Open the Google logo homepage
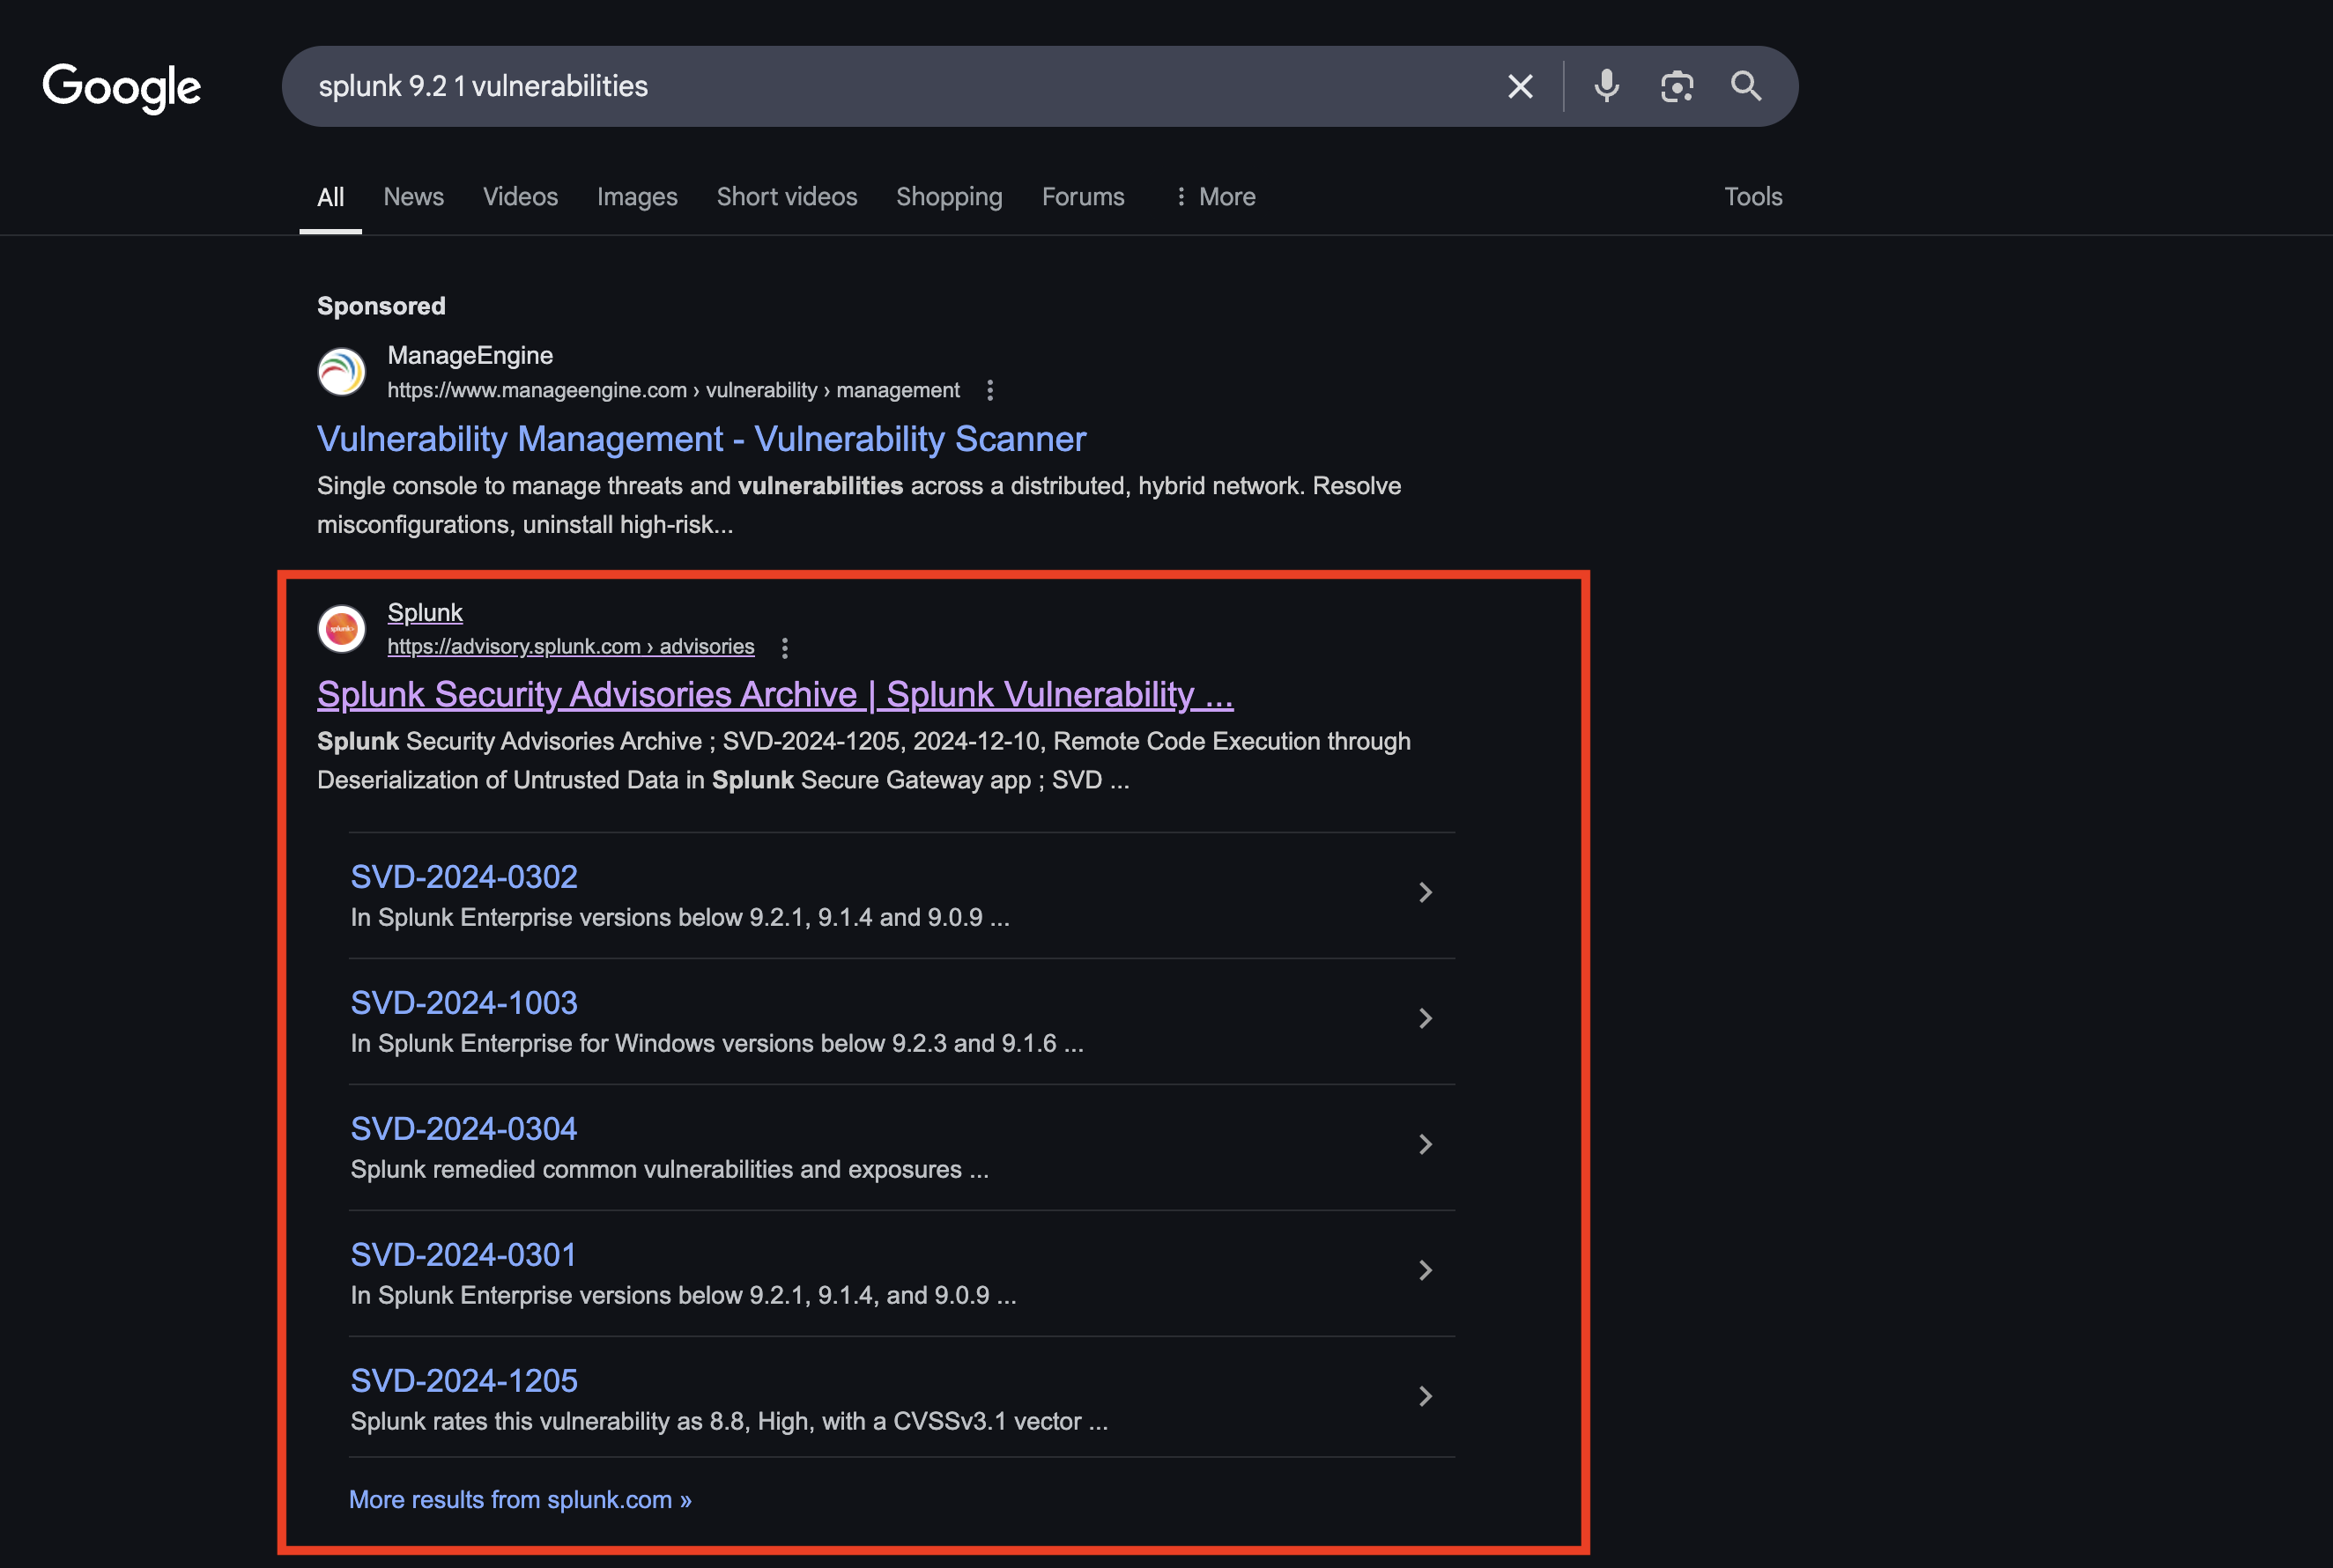Viewport: 2333px width, 1568px height. click(122, 88)
